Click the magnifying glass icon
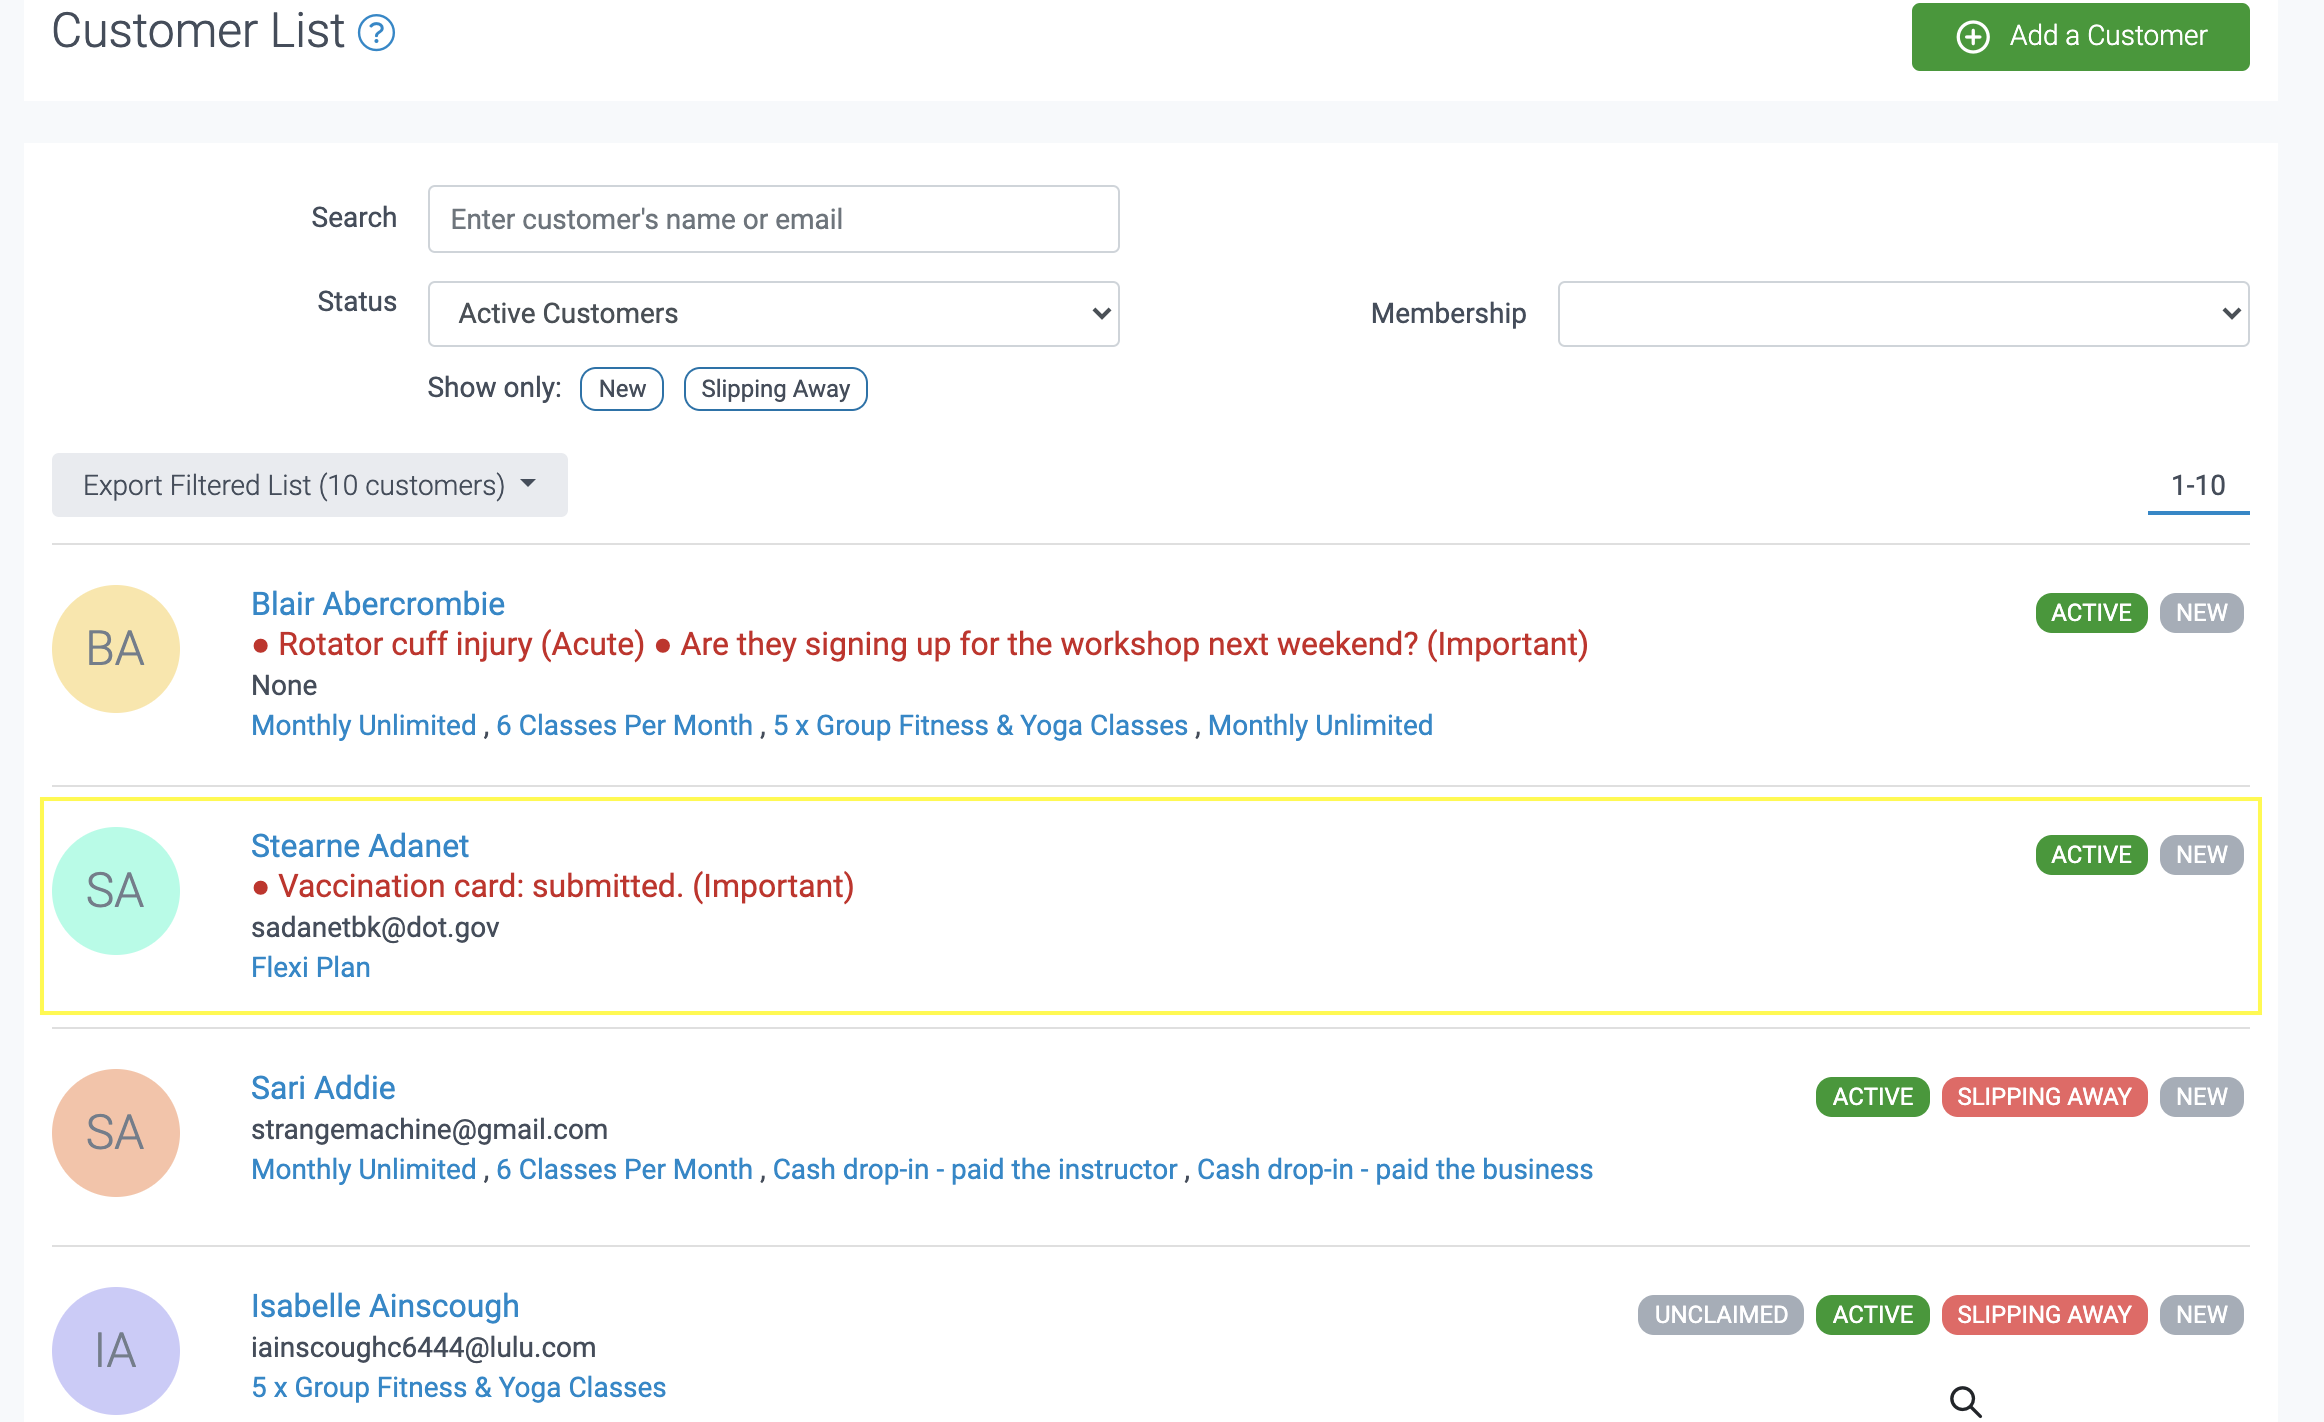Image resolution: width=2324 pixels, height=1422 pixels. (1965, 1401)
